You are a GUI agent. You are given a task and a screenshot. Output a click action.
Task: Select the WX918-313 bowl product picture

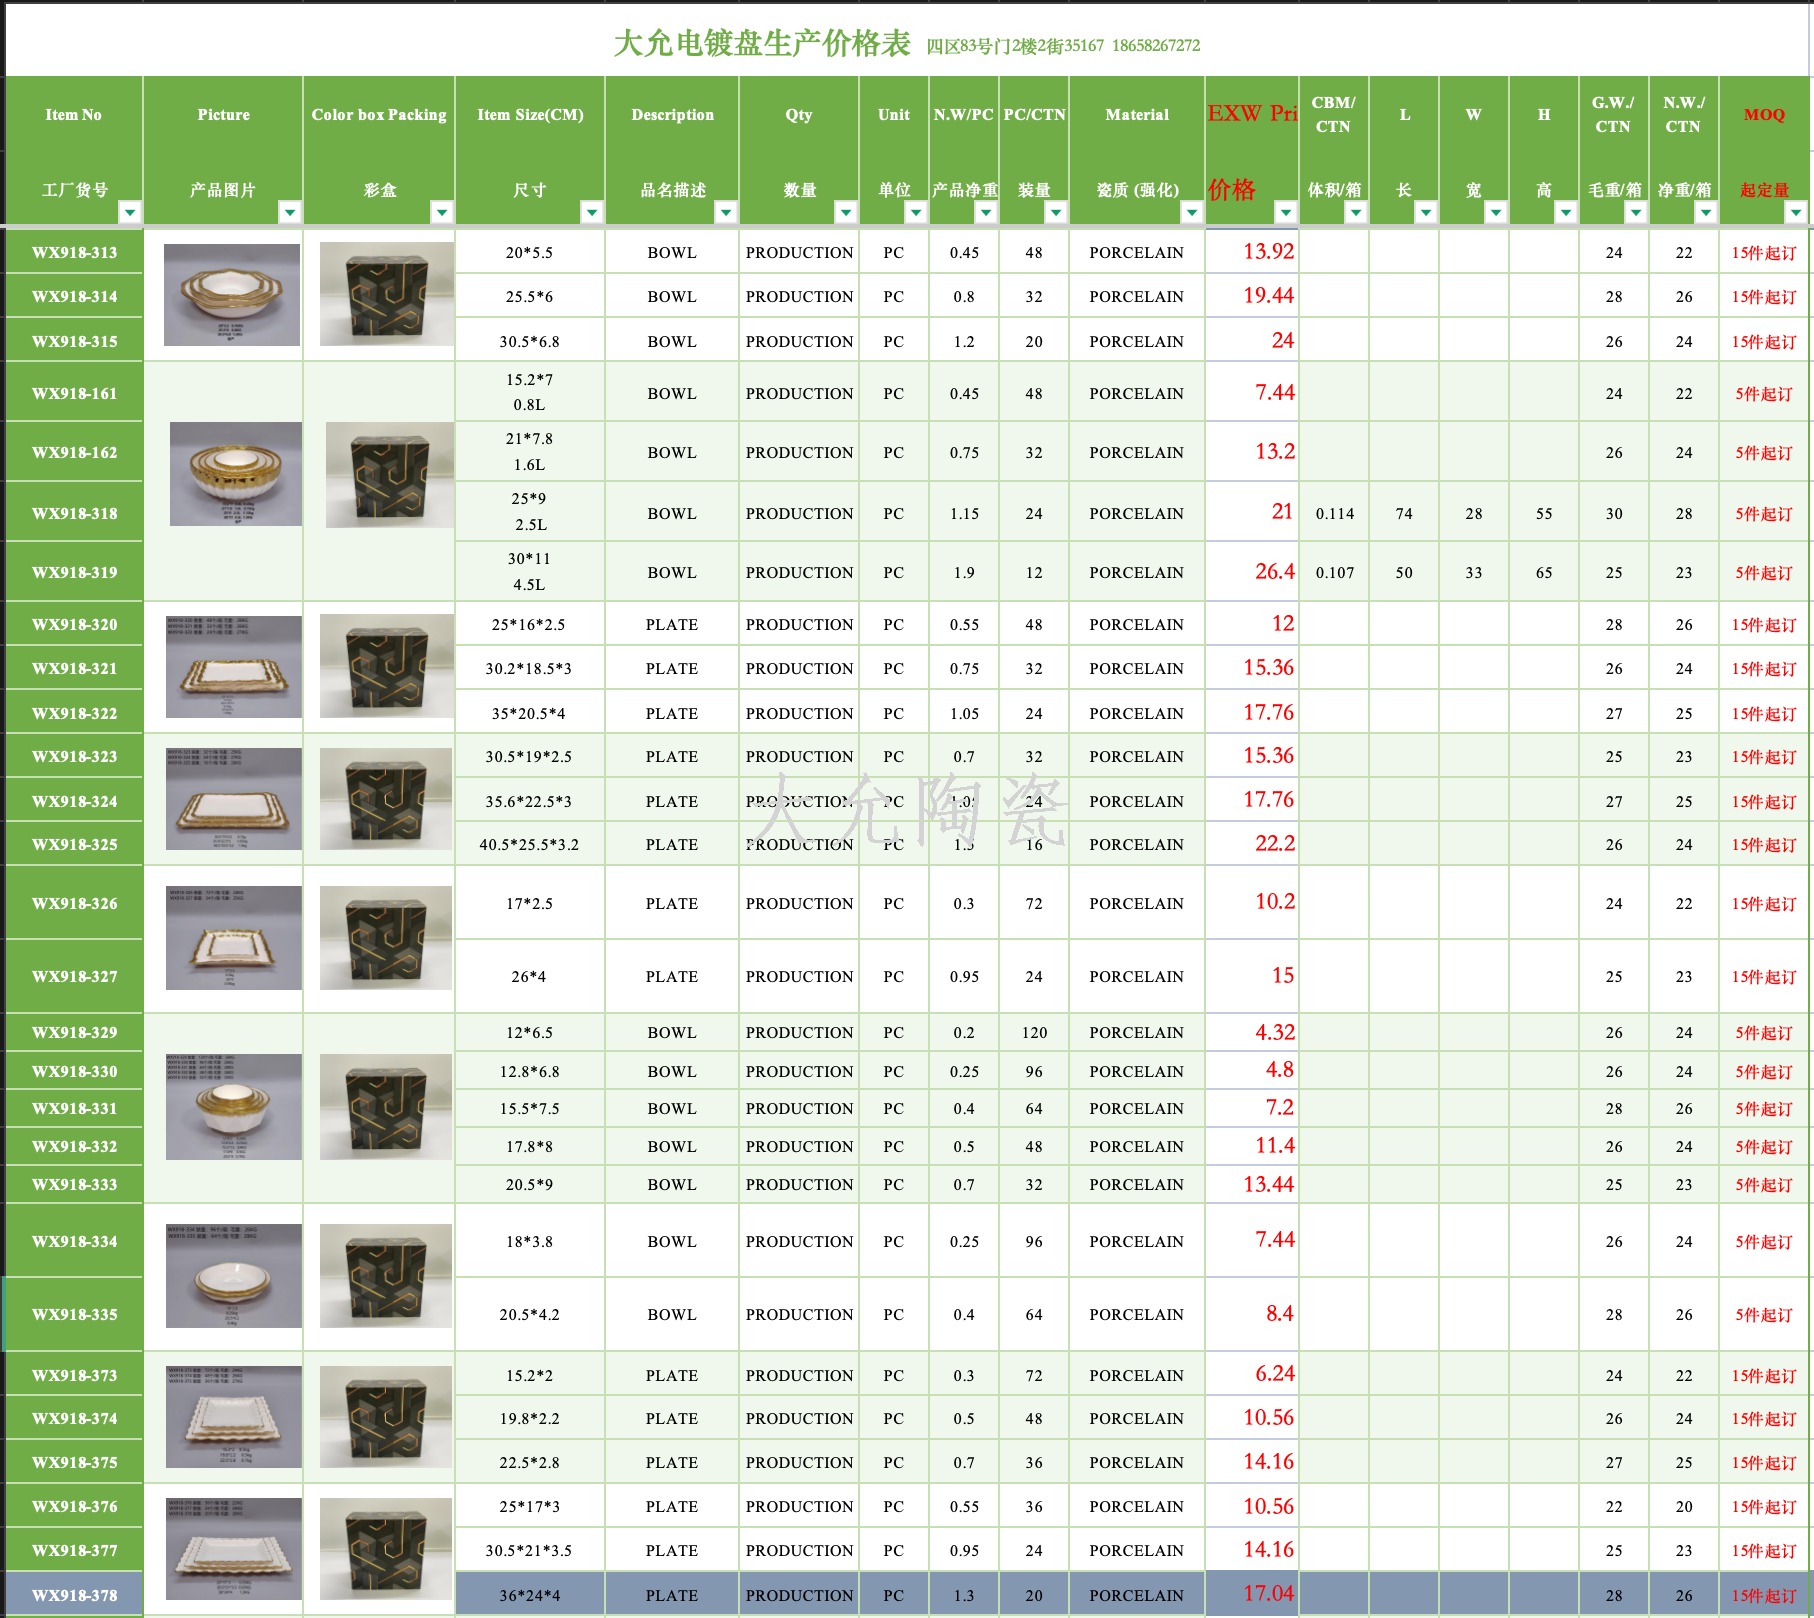click(232, 295)
